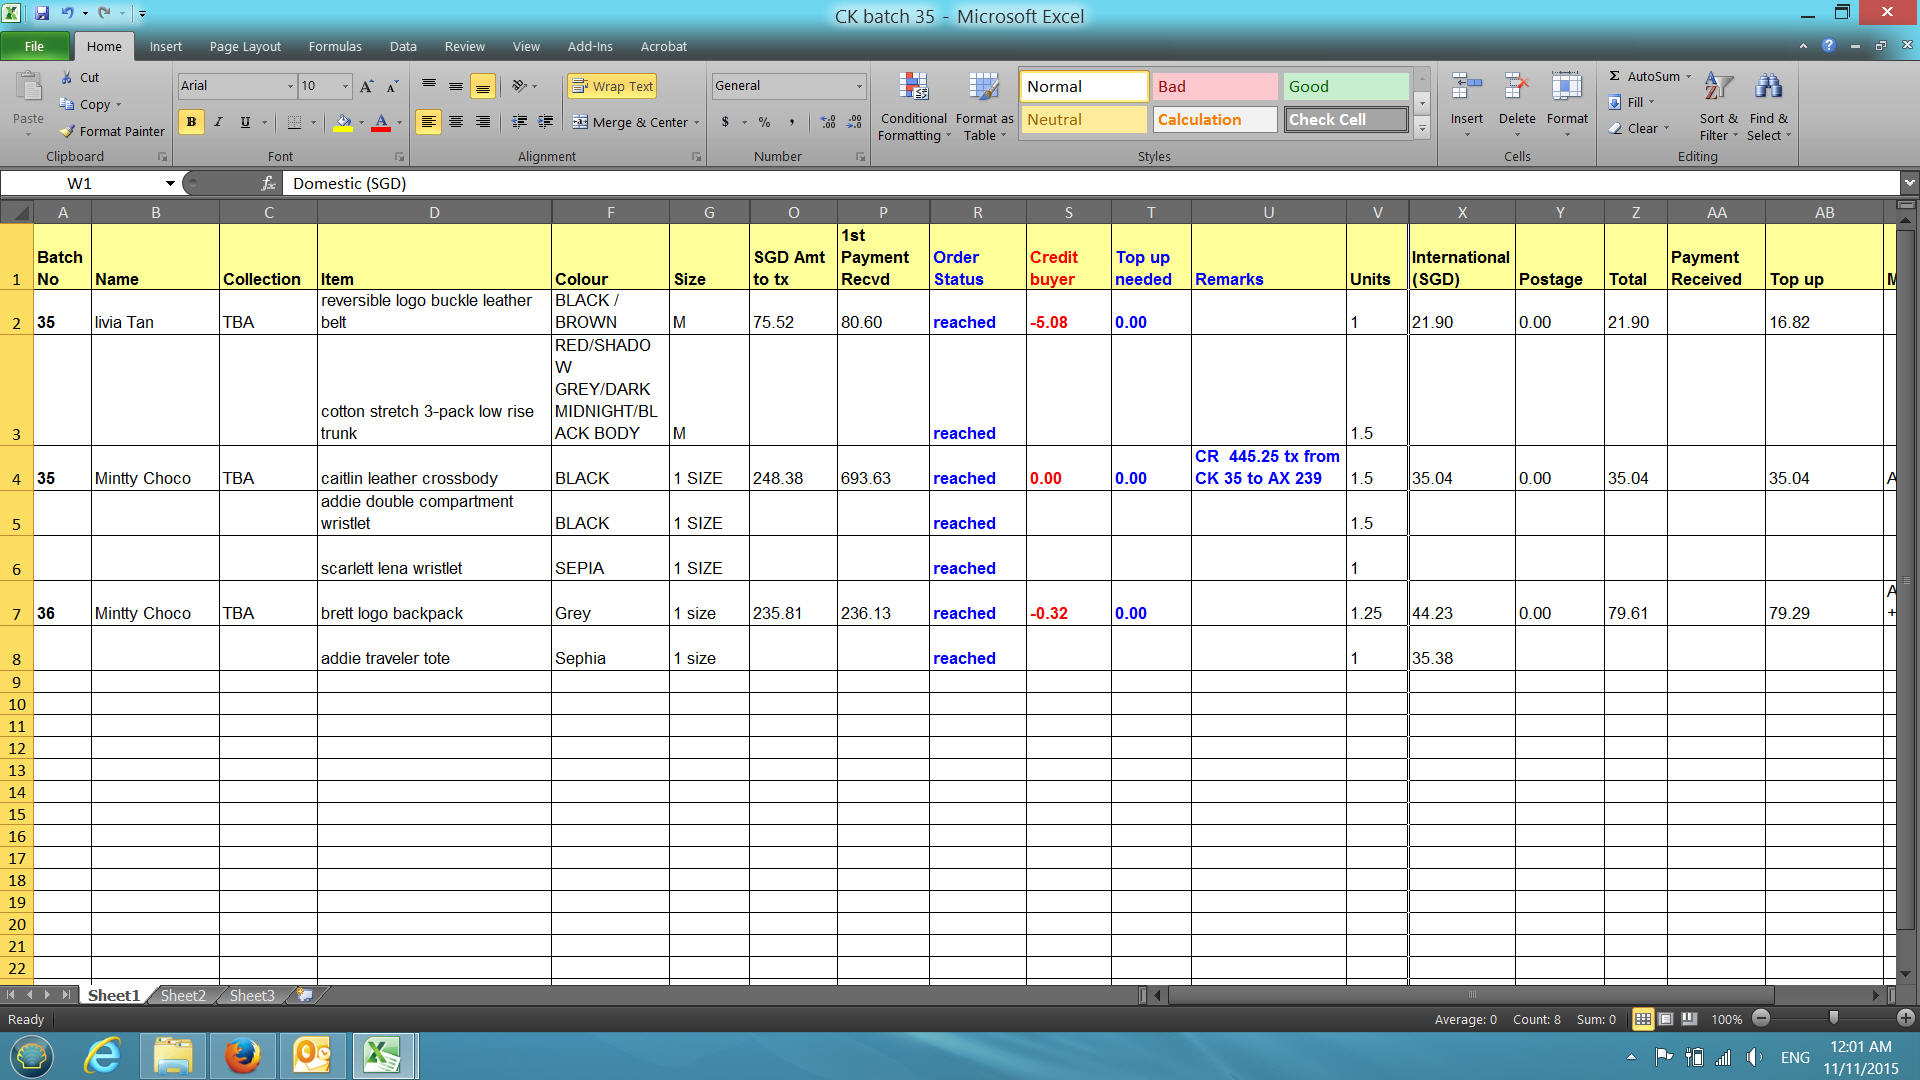Click the zoom slider handle

1833,1018
